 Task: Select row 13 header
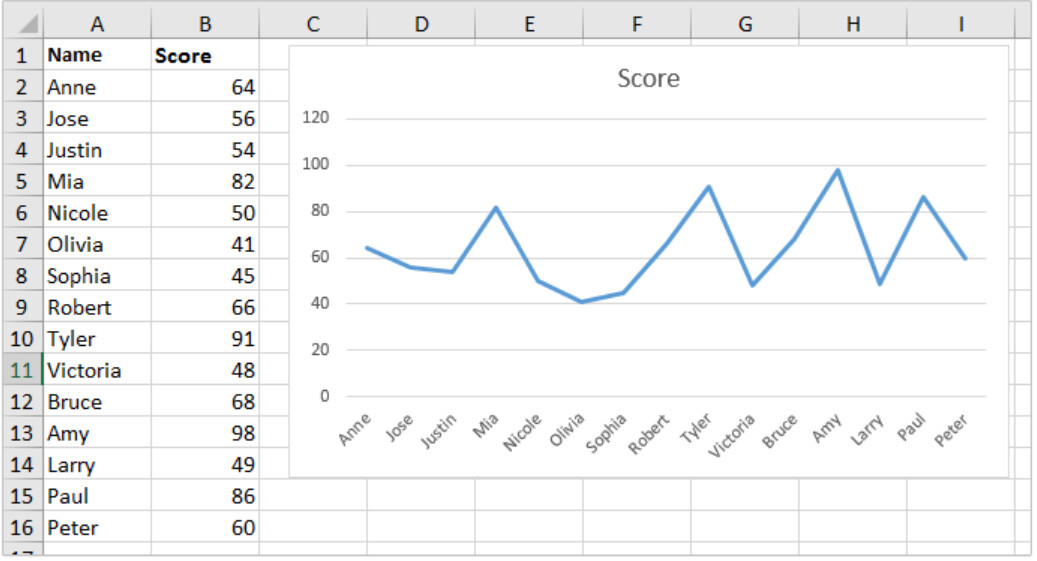coord(22,433)
